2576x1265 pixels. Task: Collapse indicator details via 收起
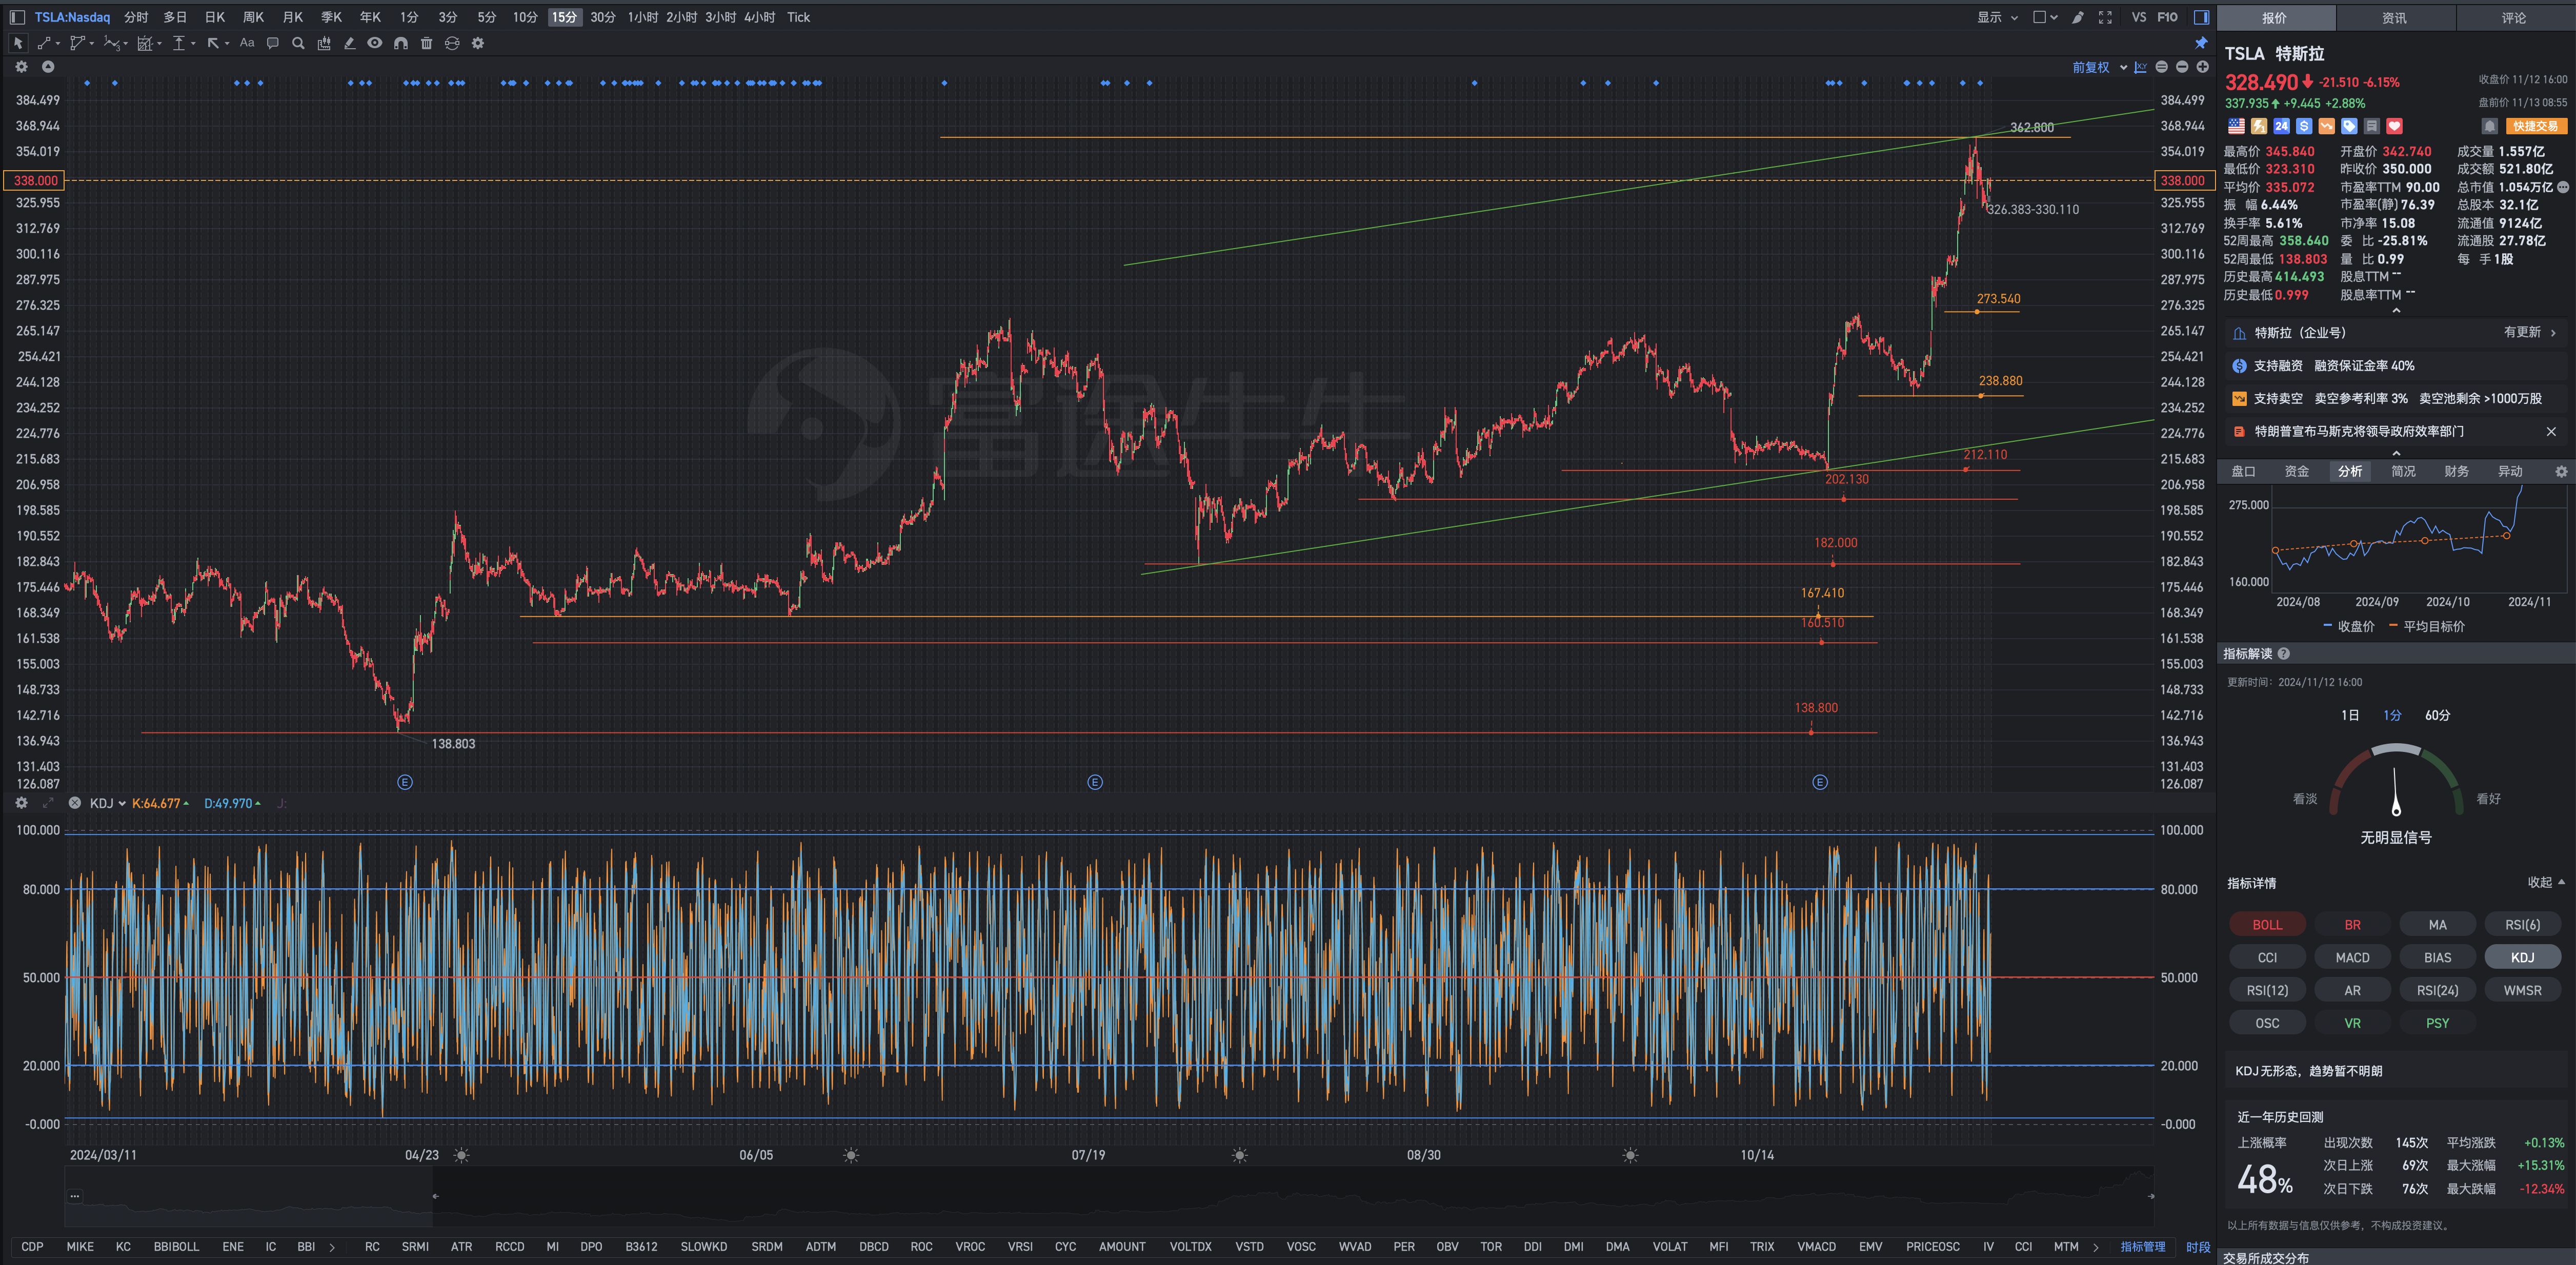(2546, 882)
